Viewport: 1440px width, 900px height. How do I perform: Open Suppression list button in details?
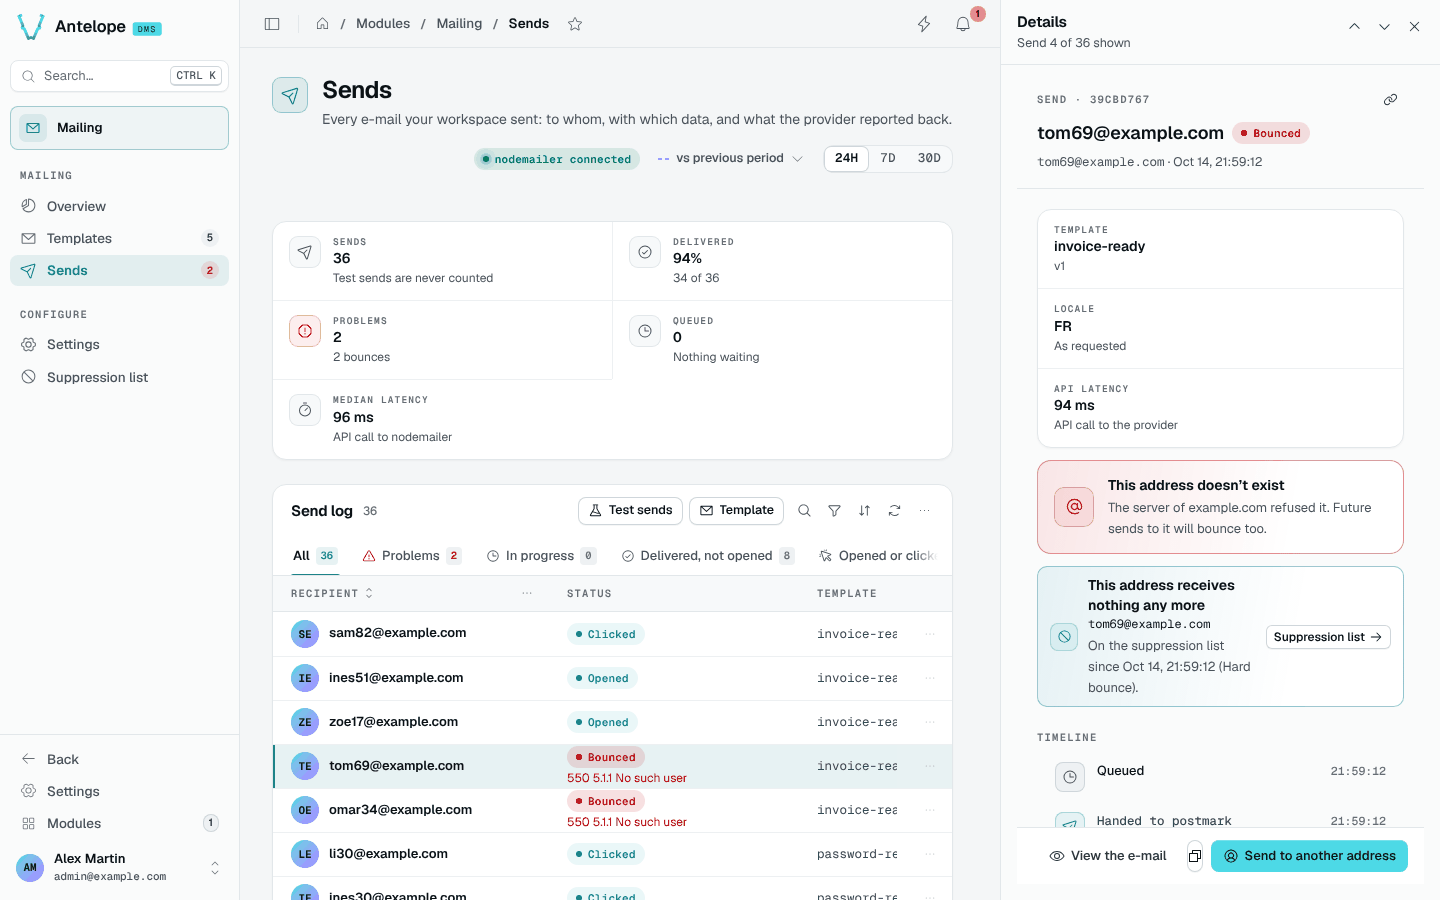pyautogui.click(x=1328, y=637)
